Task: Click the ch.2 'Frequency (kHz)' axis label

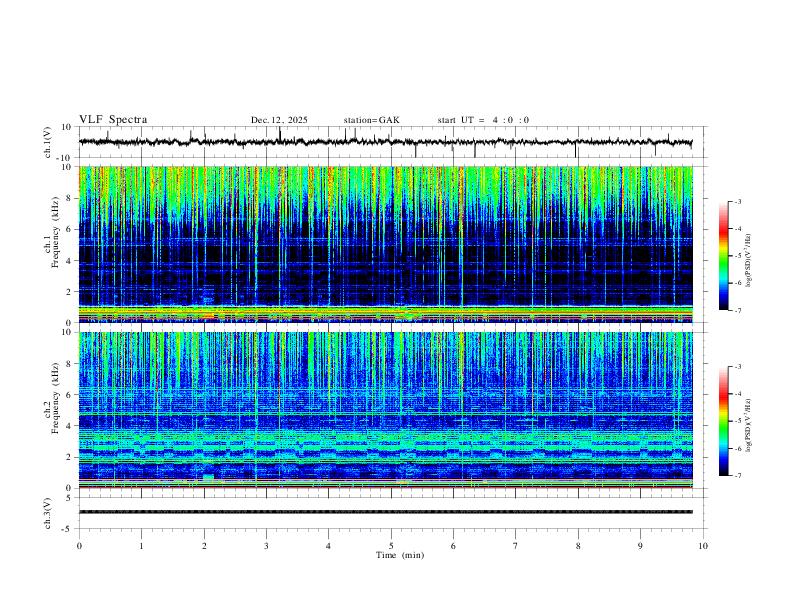Action: (56, 398)
